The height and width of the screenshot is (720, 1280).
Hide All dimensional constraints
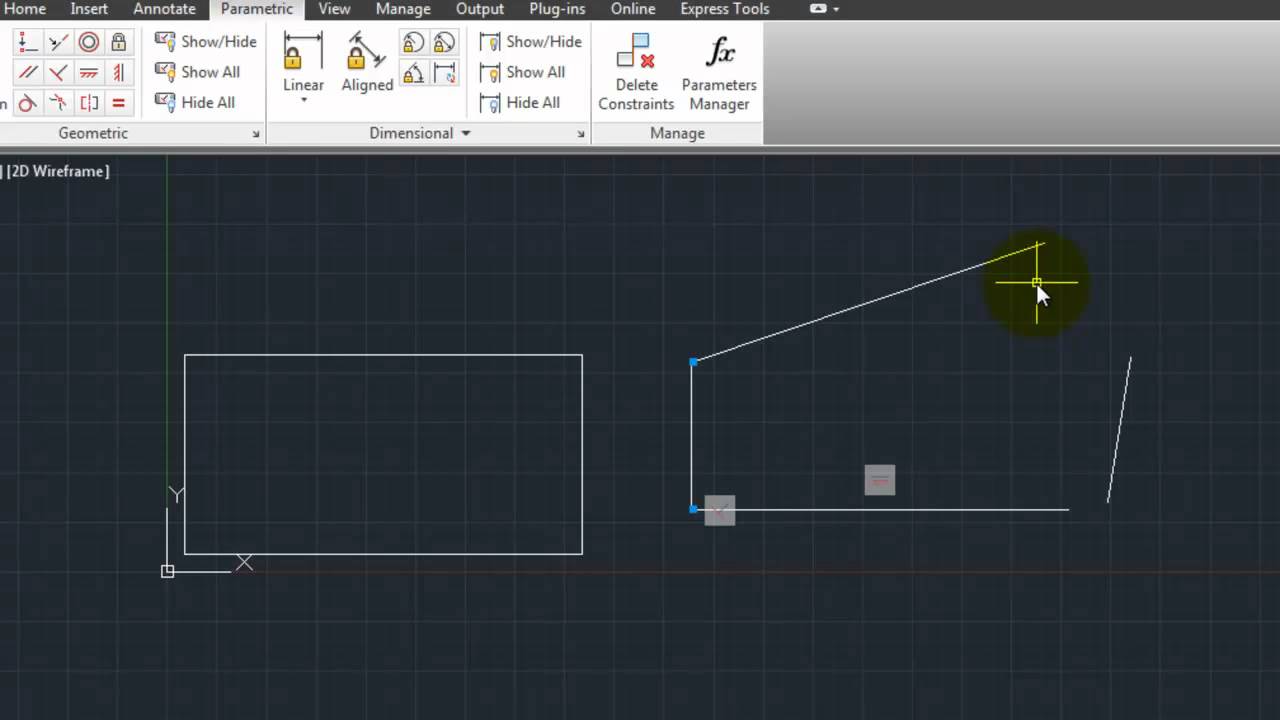(520, 102)
